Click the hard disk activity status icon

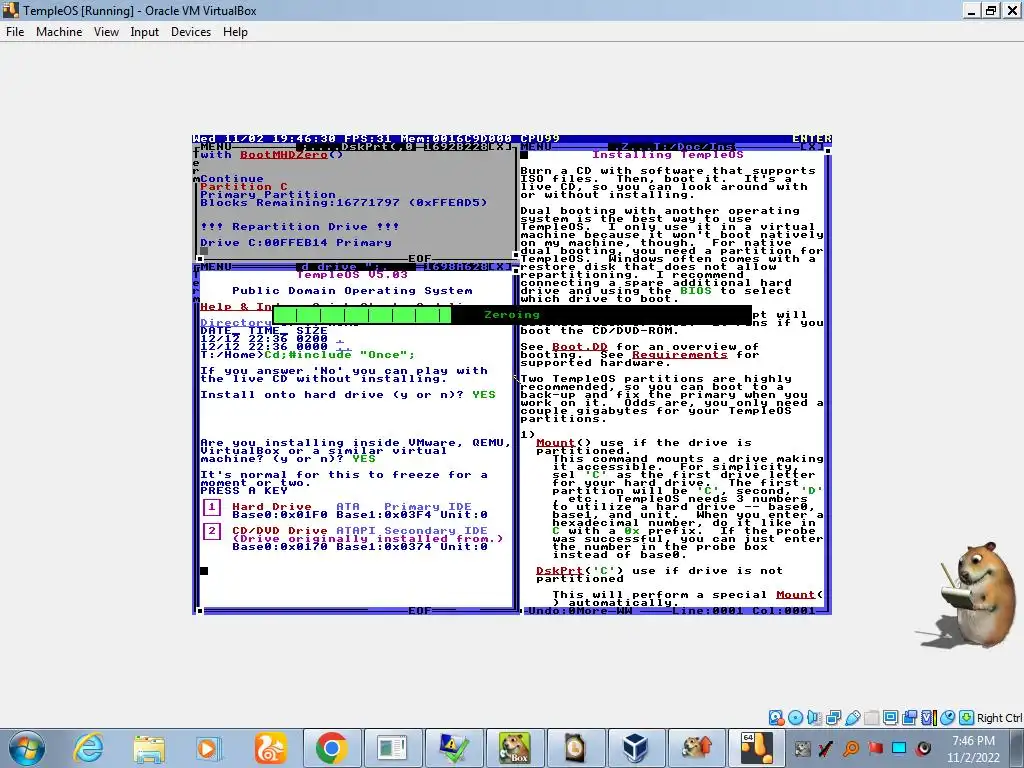click(776, 718)
